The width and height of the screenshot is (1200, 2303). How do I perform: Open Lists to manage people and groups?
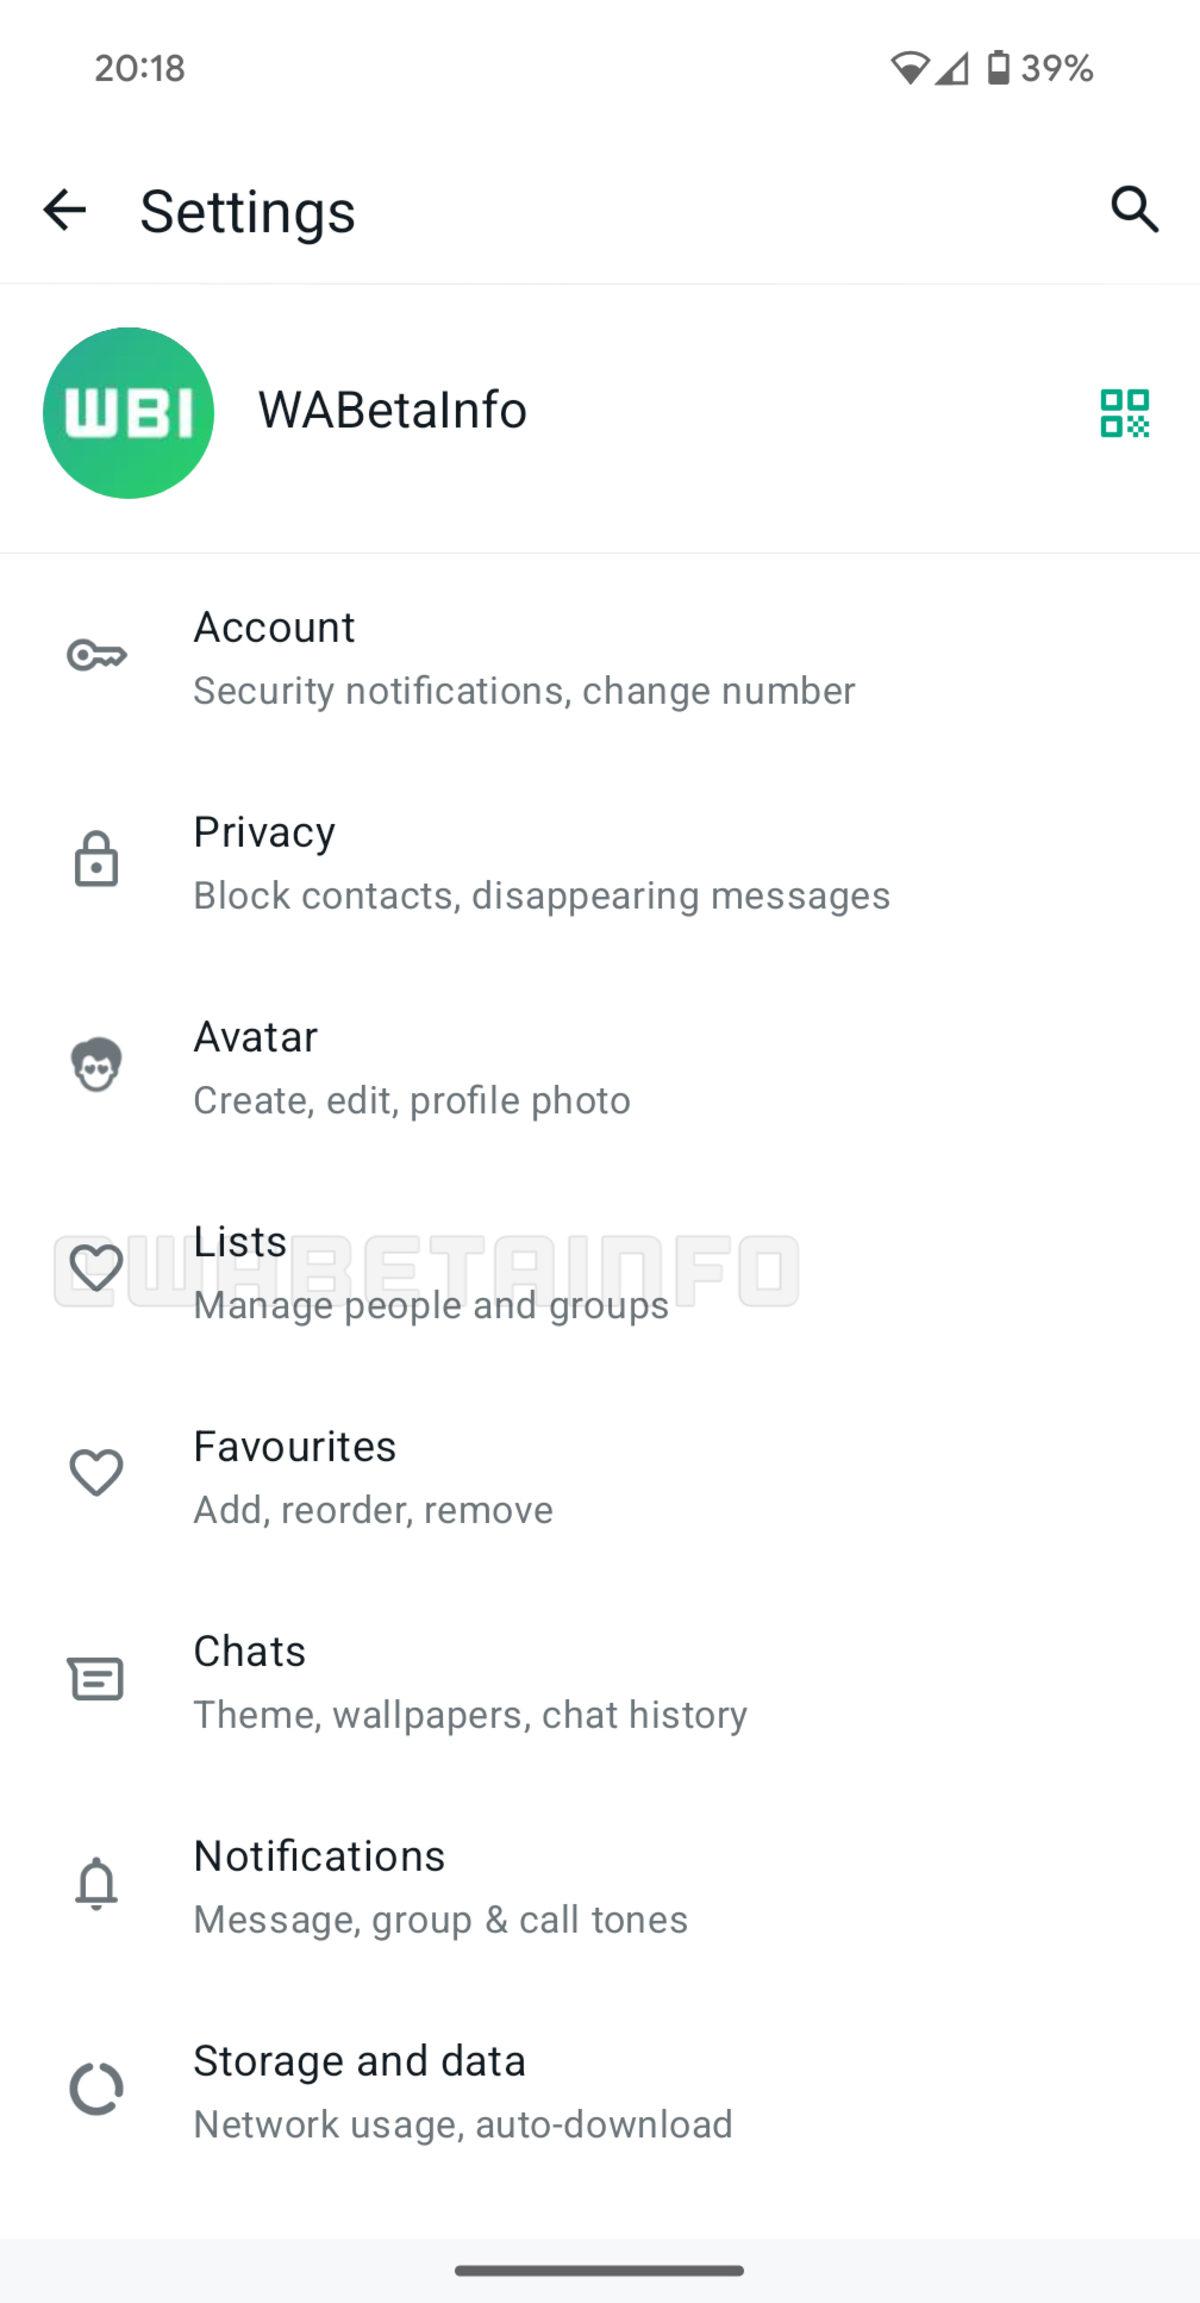[x=430, y=1272]
